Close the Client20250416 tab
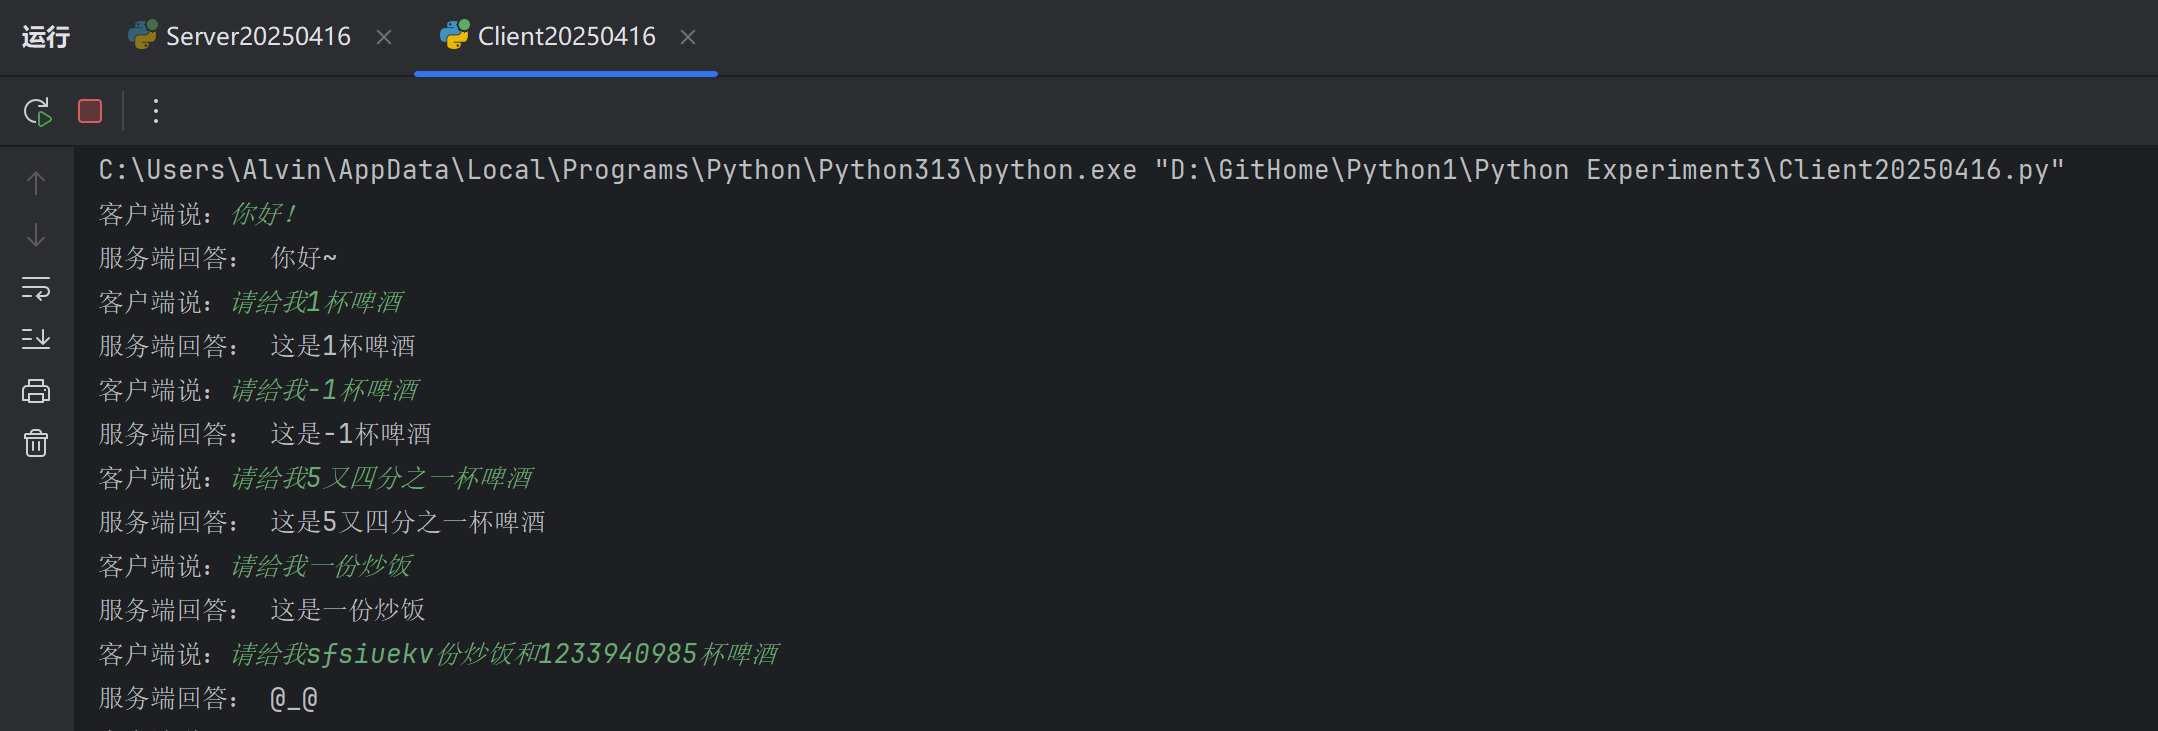This screenshot has height=731, width=2158. (688, 37)
